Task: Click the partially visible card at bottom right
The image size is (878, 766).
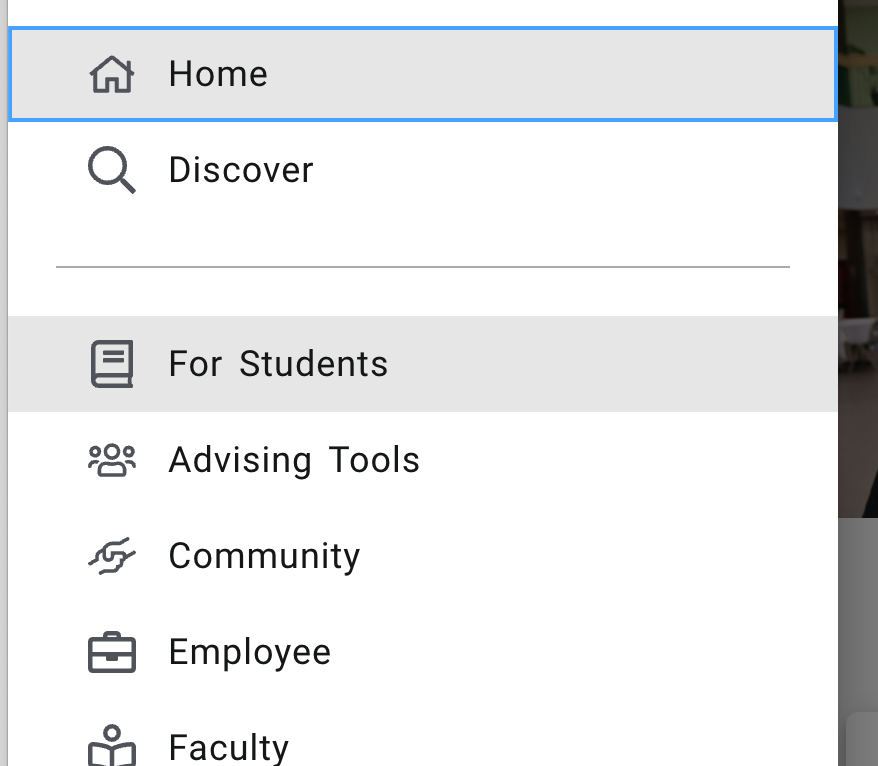Action: click(862, 739)
